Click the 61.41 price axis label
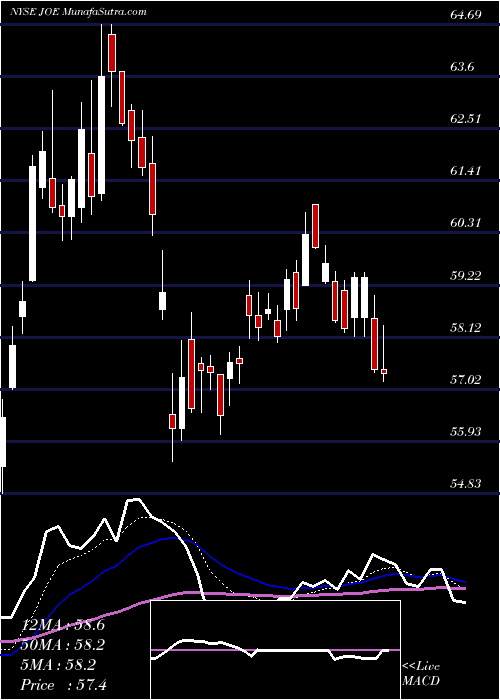500x700 pixels. [x=467, y=171]
